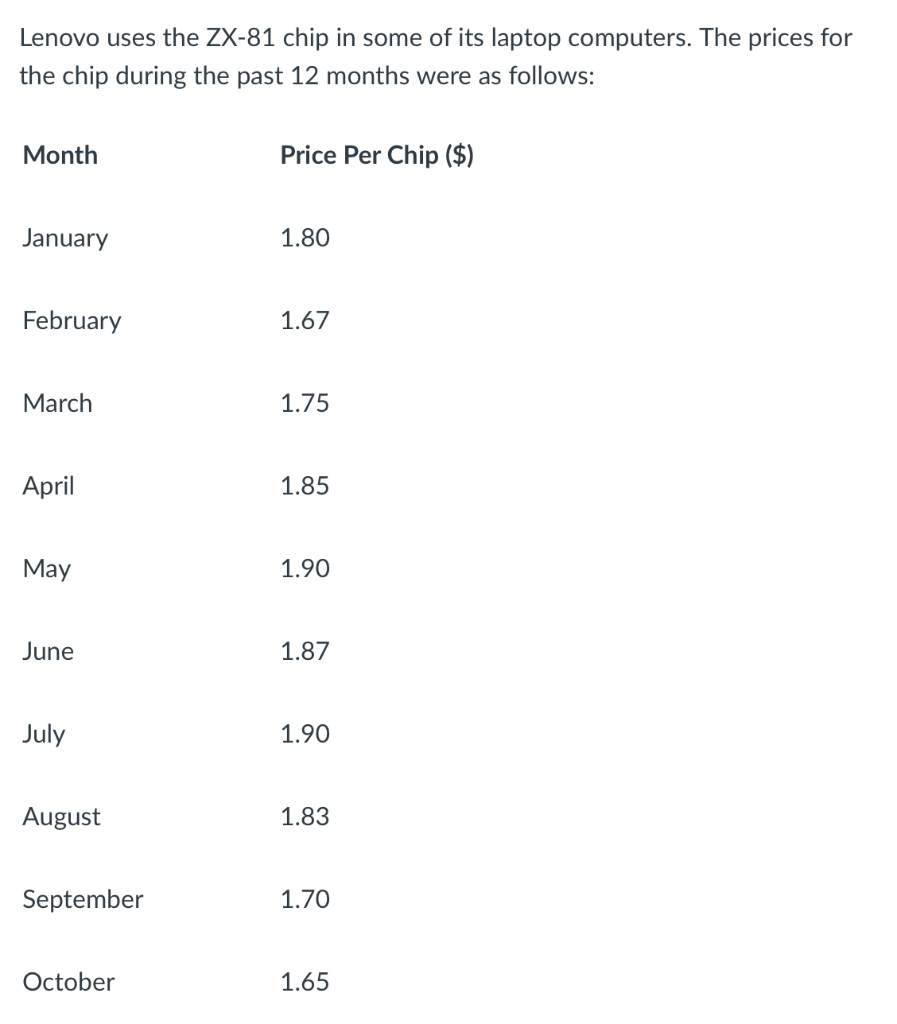Click the 1.70 price for September
The height and width of the screenshot is (1024, 897).
(x=305, y=899)
